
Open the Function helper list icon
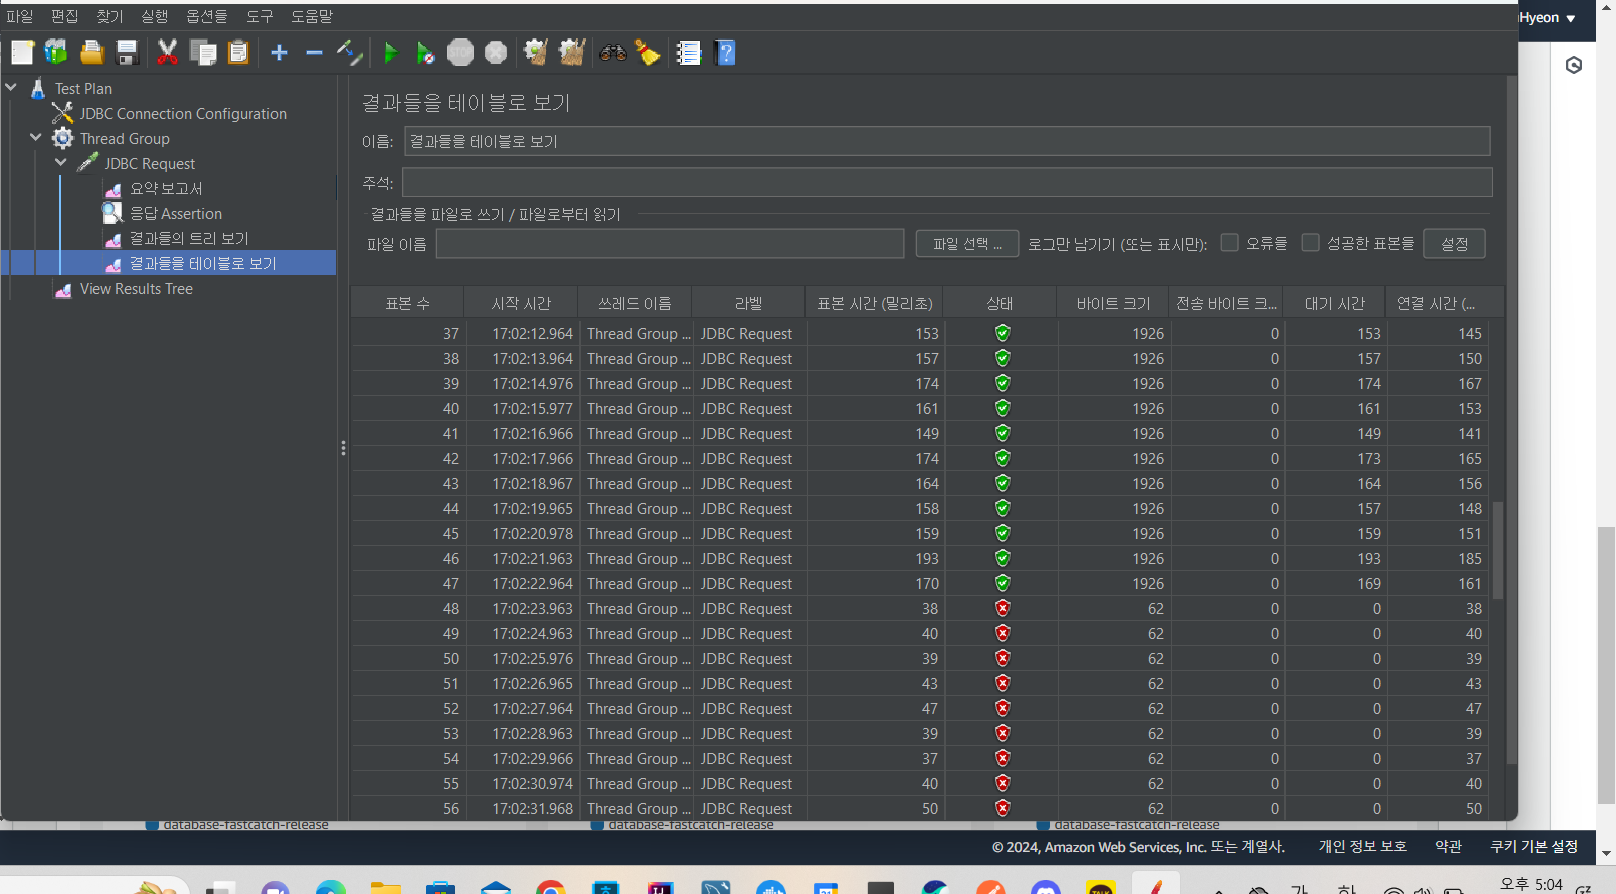click(689, 53)
